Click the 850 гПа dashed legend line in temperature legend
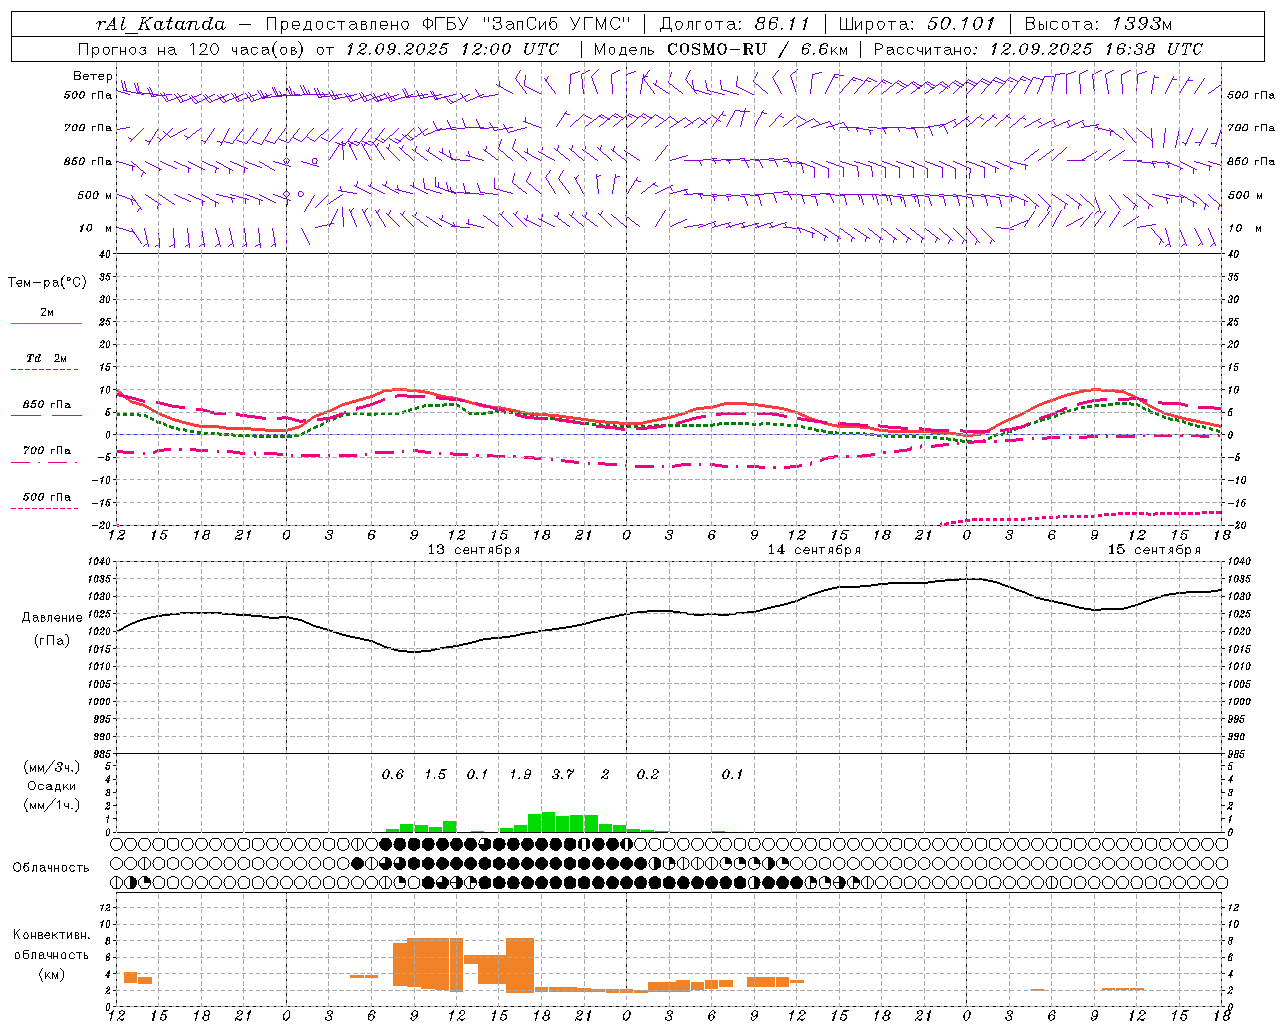Viewport: 1280px width, 1024px height. click(46, 416)
